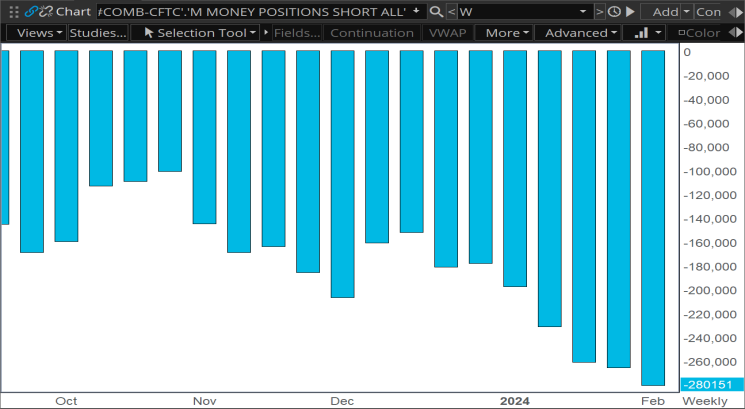Open the W interval dropdown
Screen dimensions: 745x409
click(583, 12)
